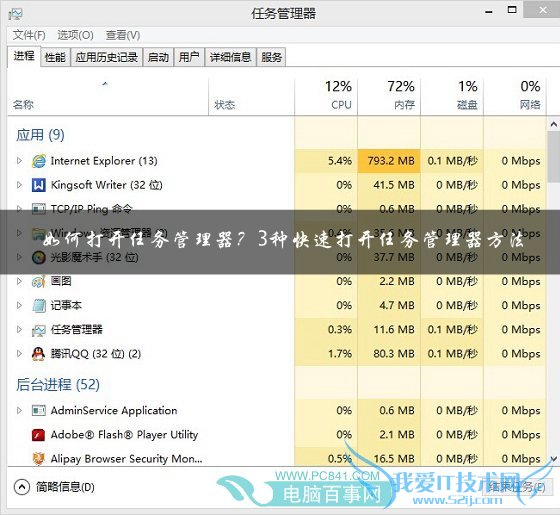Image resolution: width=560 pixels, height=515 pixels.
Task: Switch to the 性能 tab
Action: 55,57
